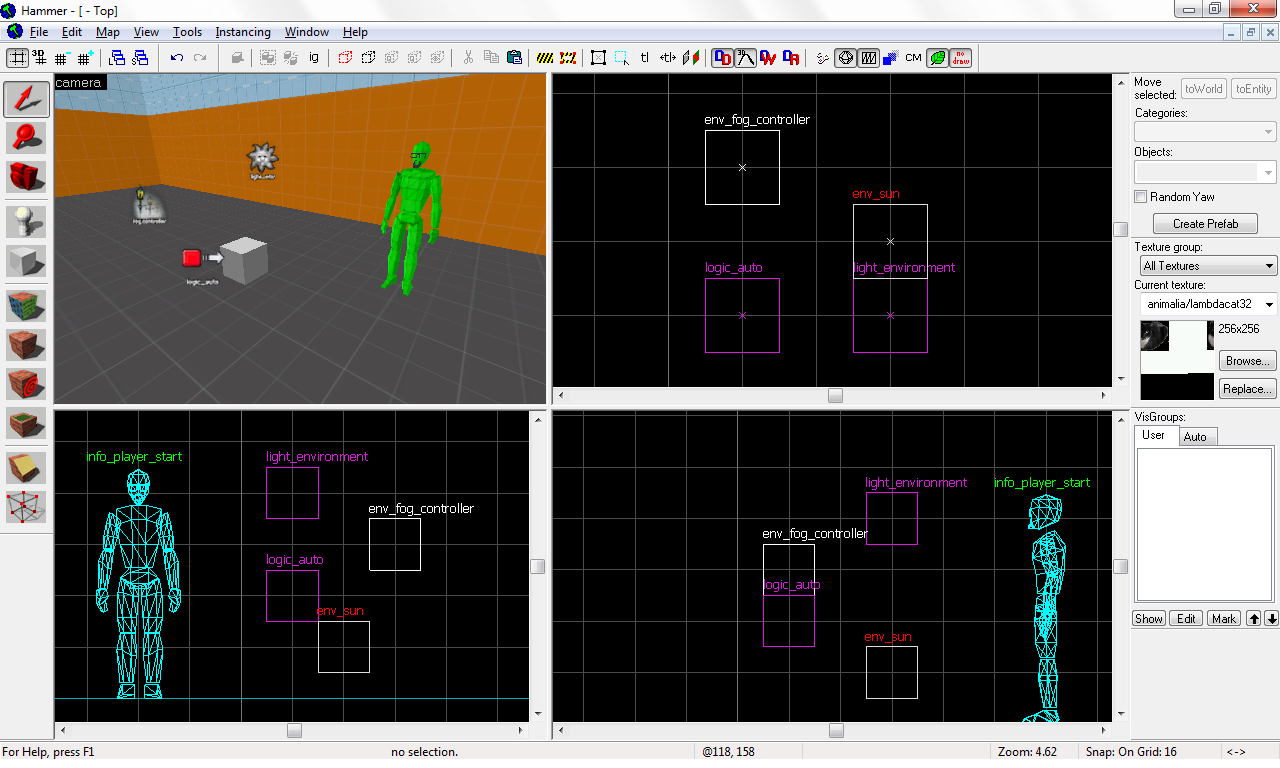The height and width of the screenshot is (768, 1280).
Task: Select the Apply Overlays tool
Action: click(x=26, y=425)
